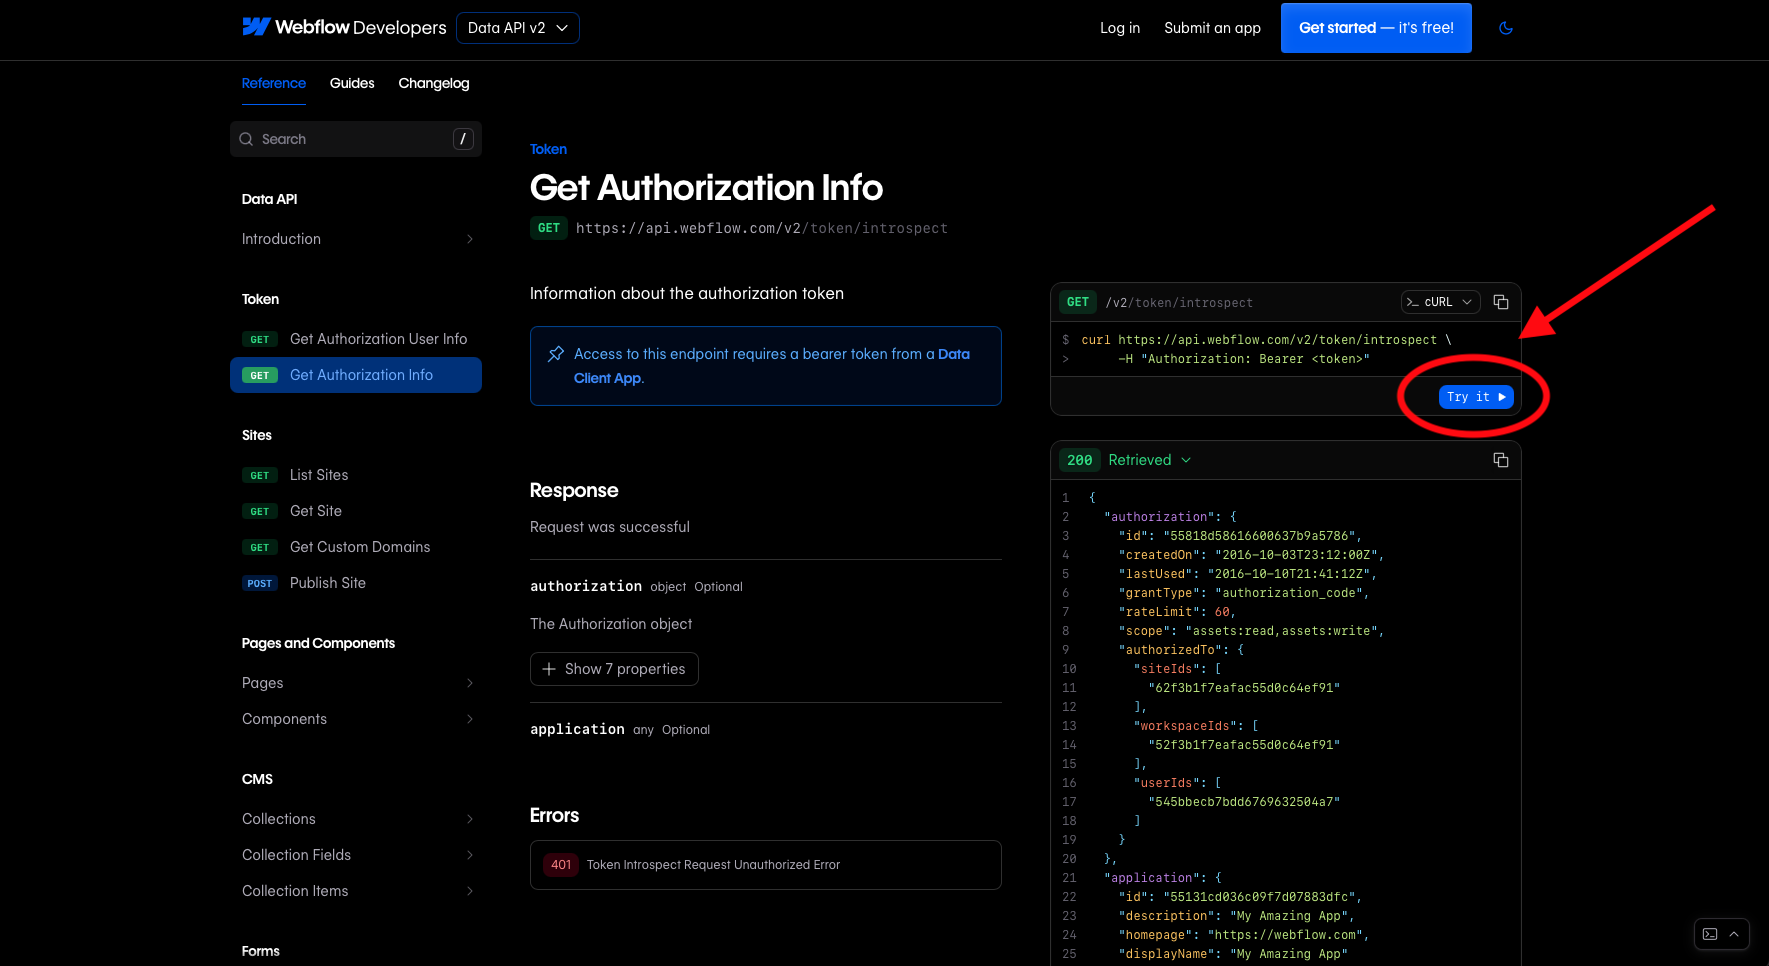Switch to the Reference tab
This screenshot has height=966, width=1769.
click(x=273, y=83)
